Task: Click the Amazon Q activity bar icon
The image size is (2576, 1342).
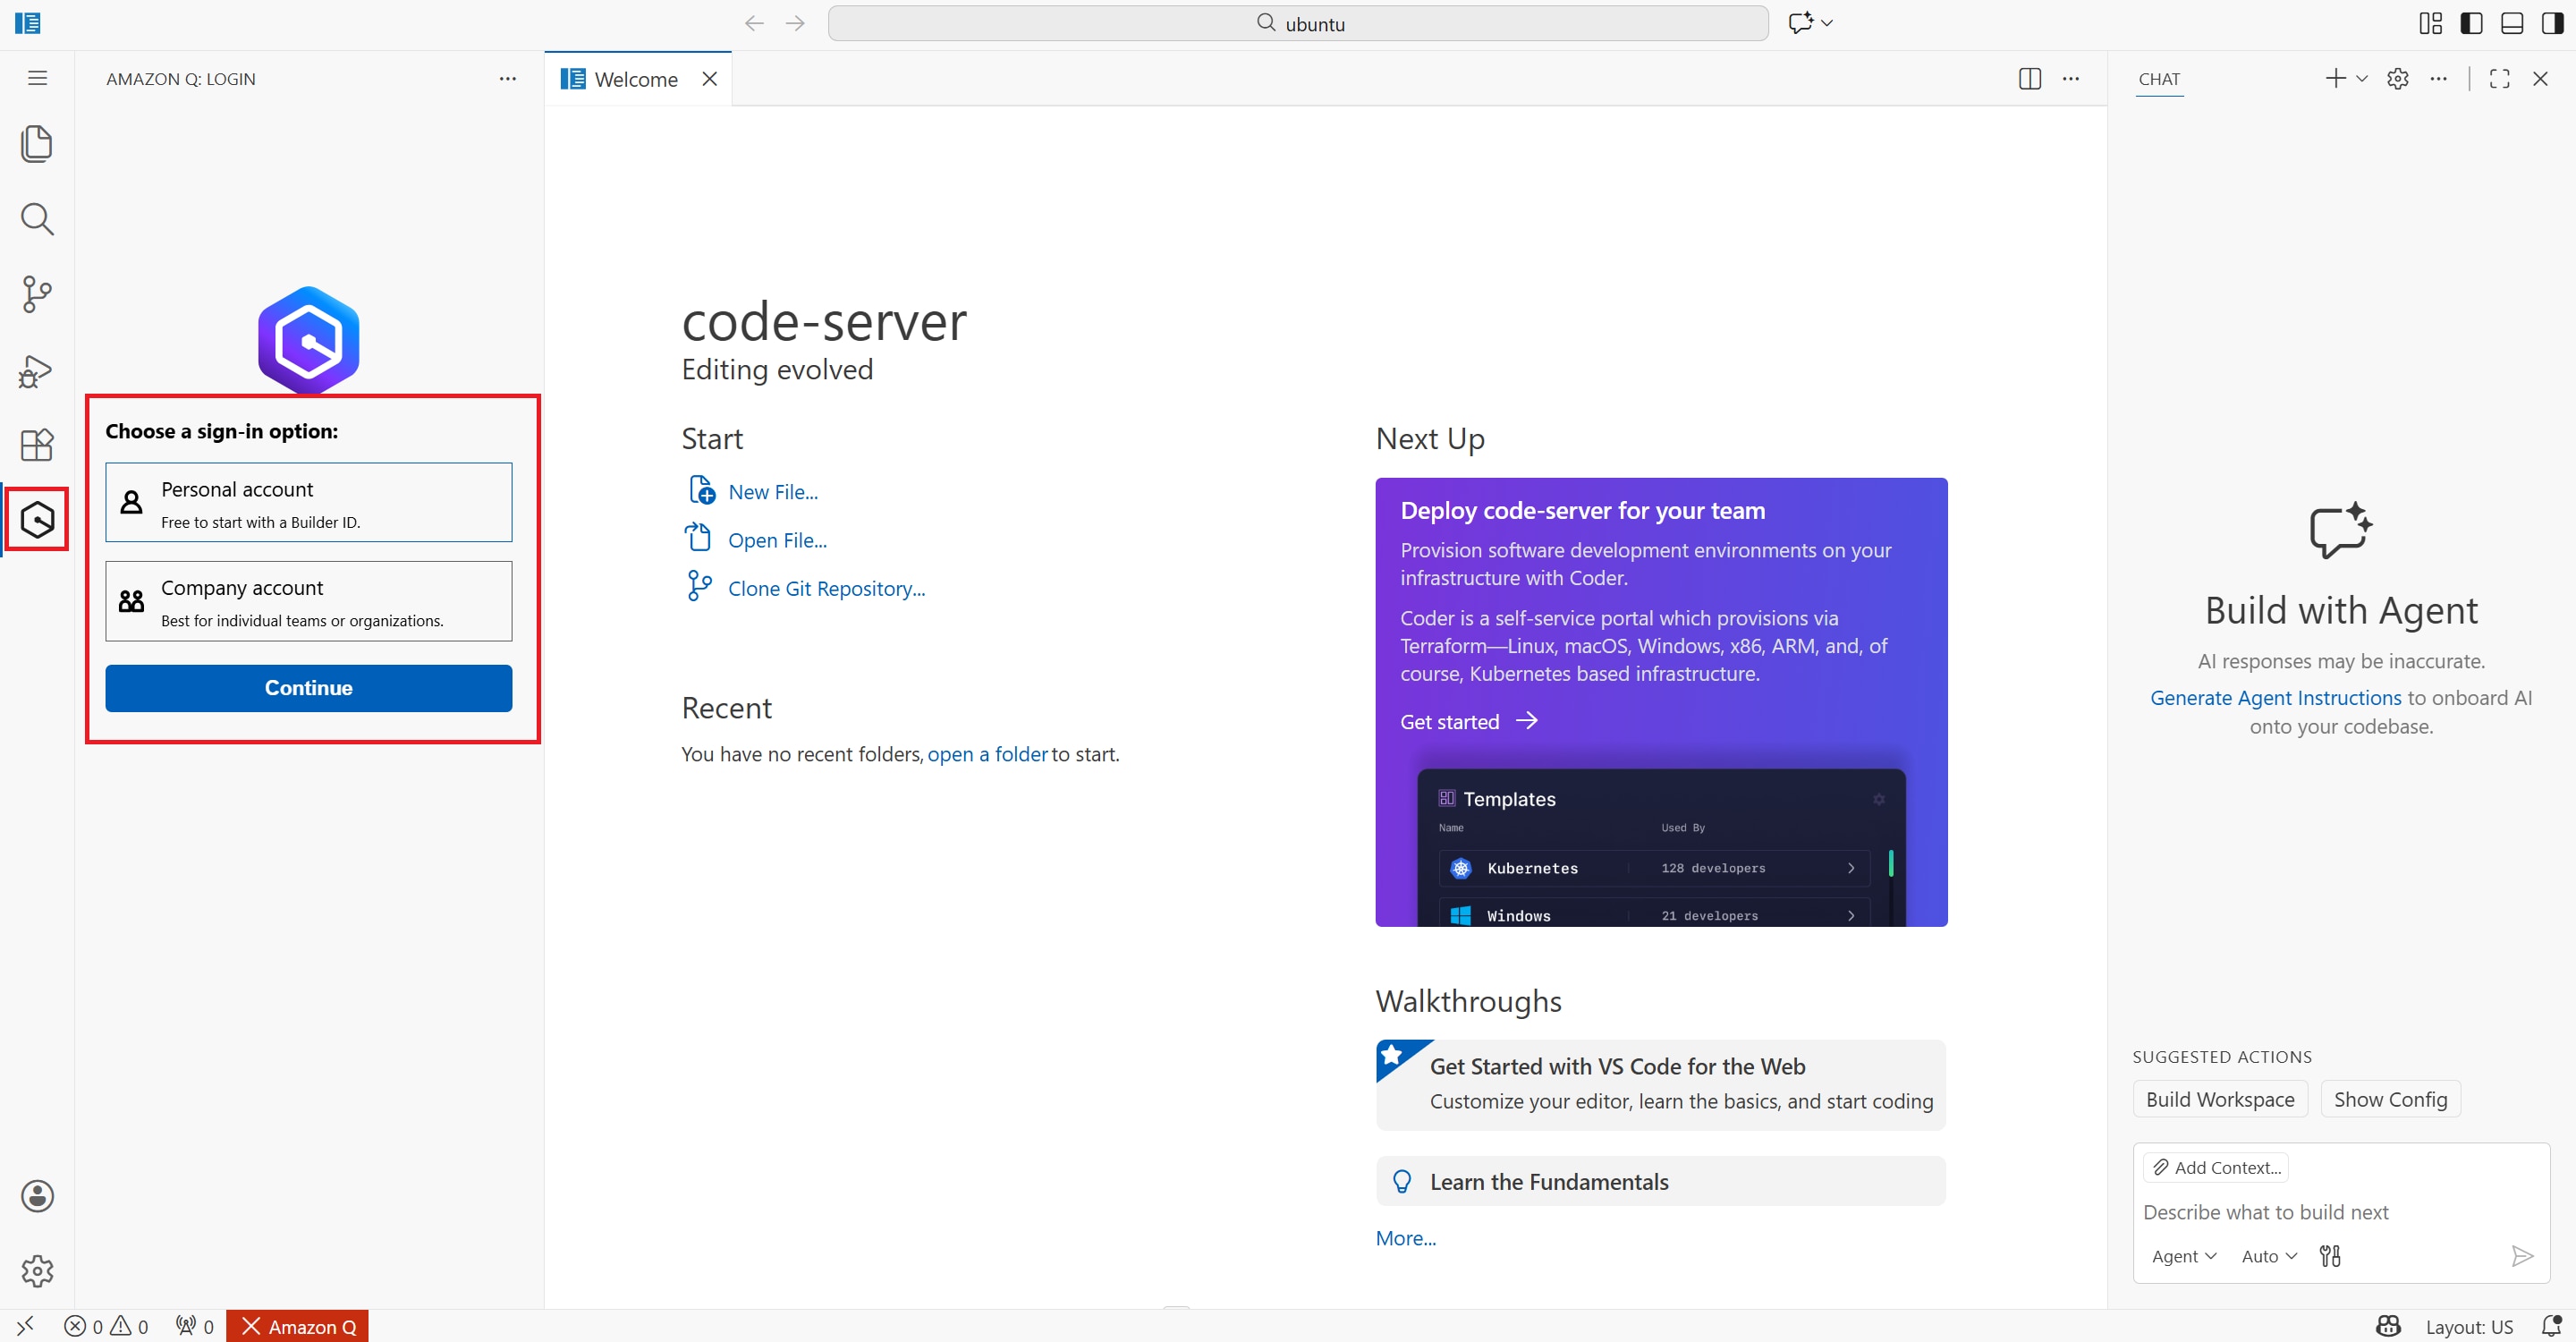Action: (x=37, y=519)
